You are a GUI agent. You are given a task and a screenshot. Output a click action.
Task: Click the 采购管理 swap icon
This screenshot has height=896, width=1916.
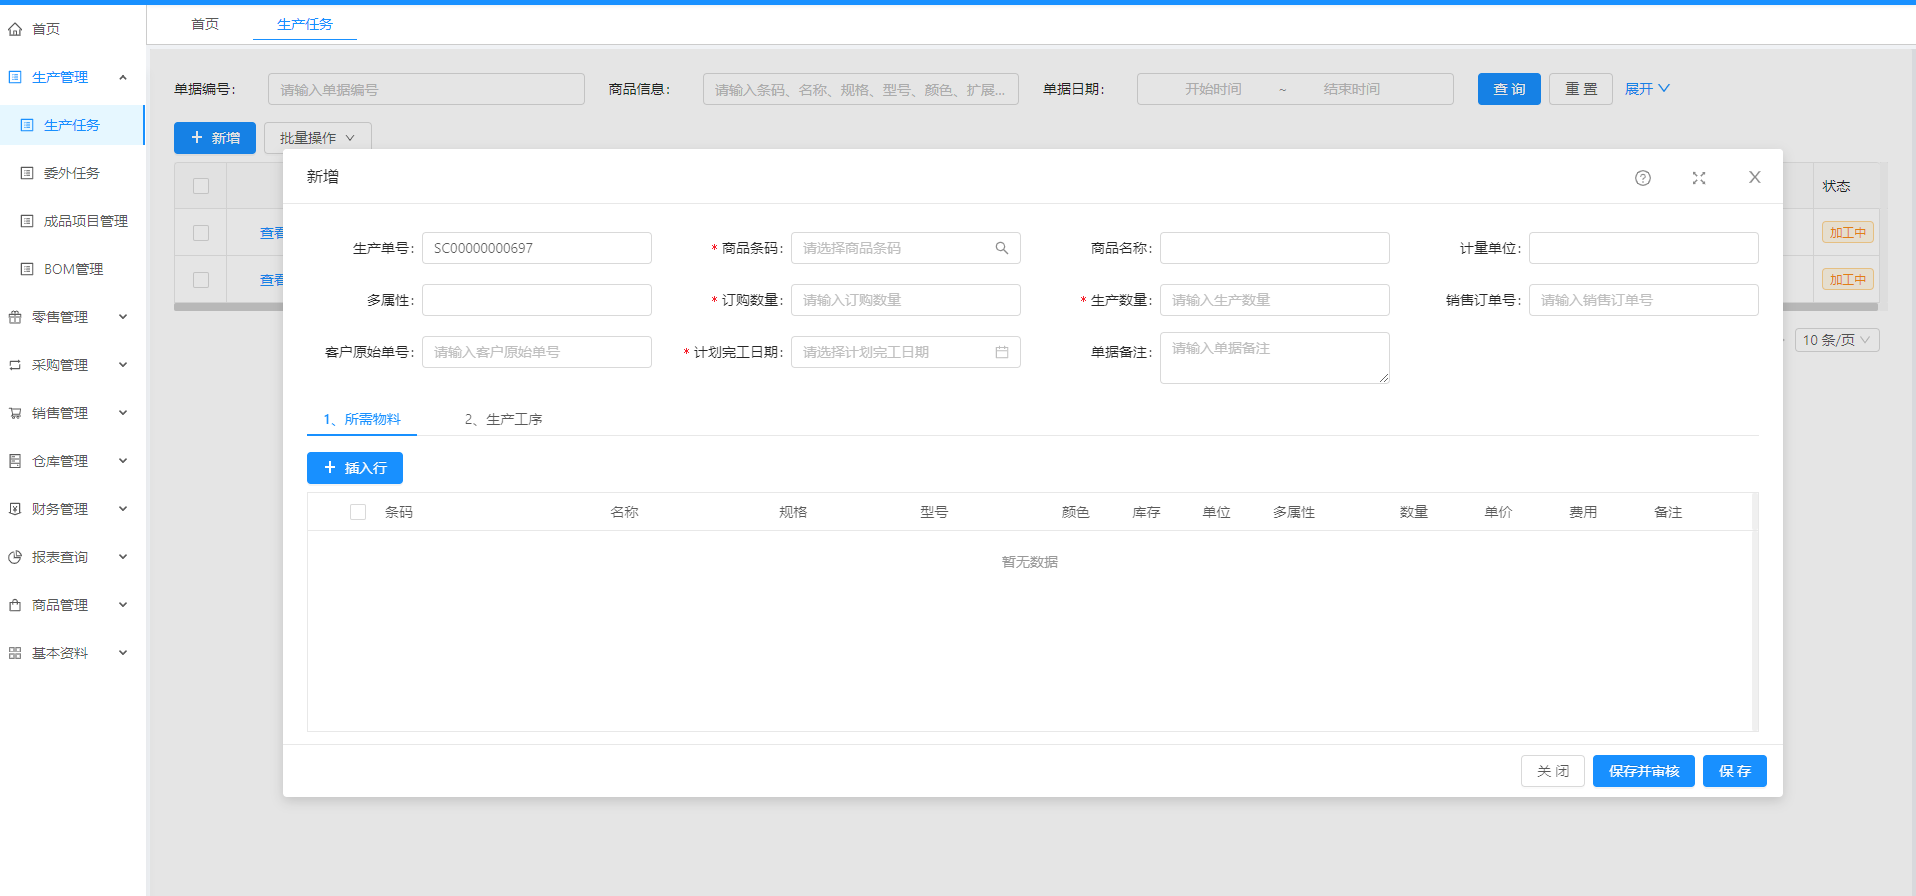pyautogui.click(x=15, y=365)
